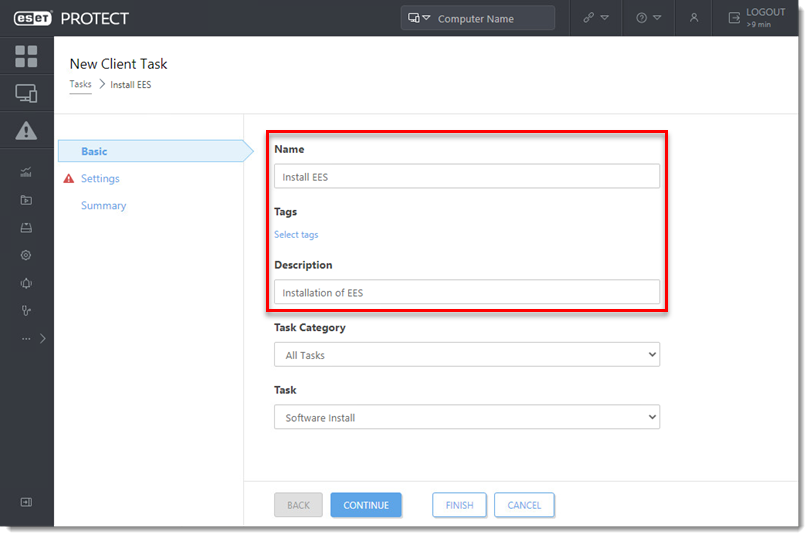Viewport: 810px width, 538px height.
Task: Click the CANCEL button
Action: (x=524, y=505)
